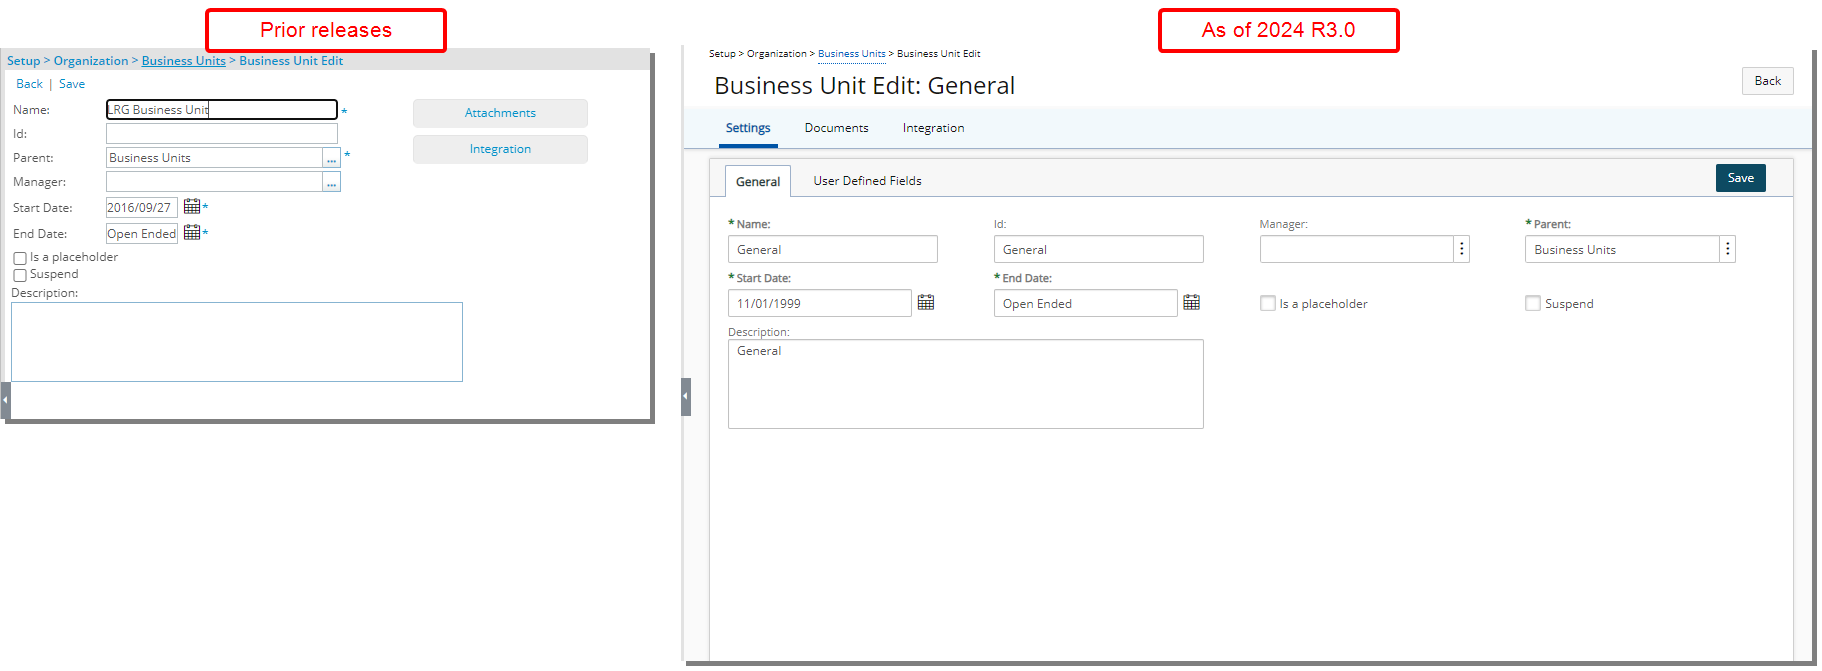The width and height of the screenshot is (1822, 671).
Task: Switch to the Documents tab
Action: pyautogui.click(x=836, y=128)
